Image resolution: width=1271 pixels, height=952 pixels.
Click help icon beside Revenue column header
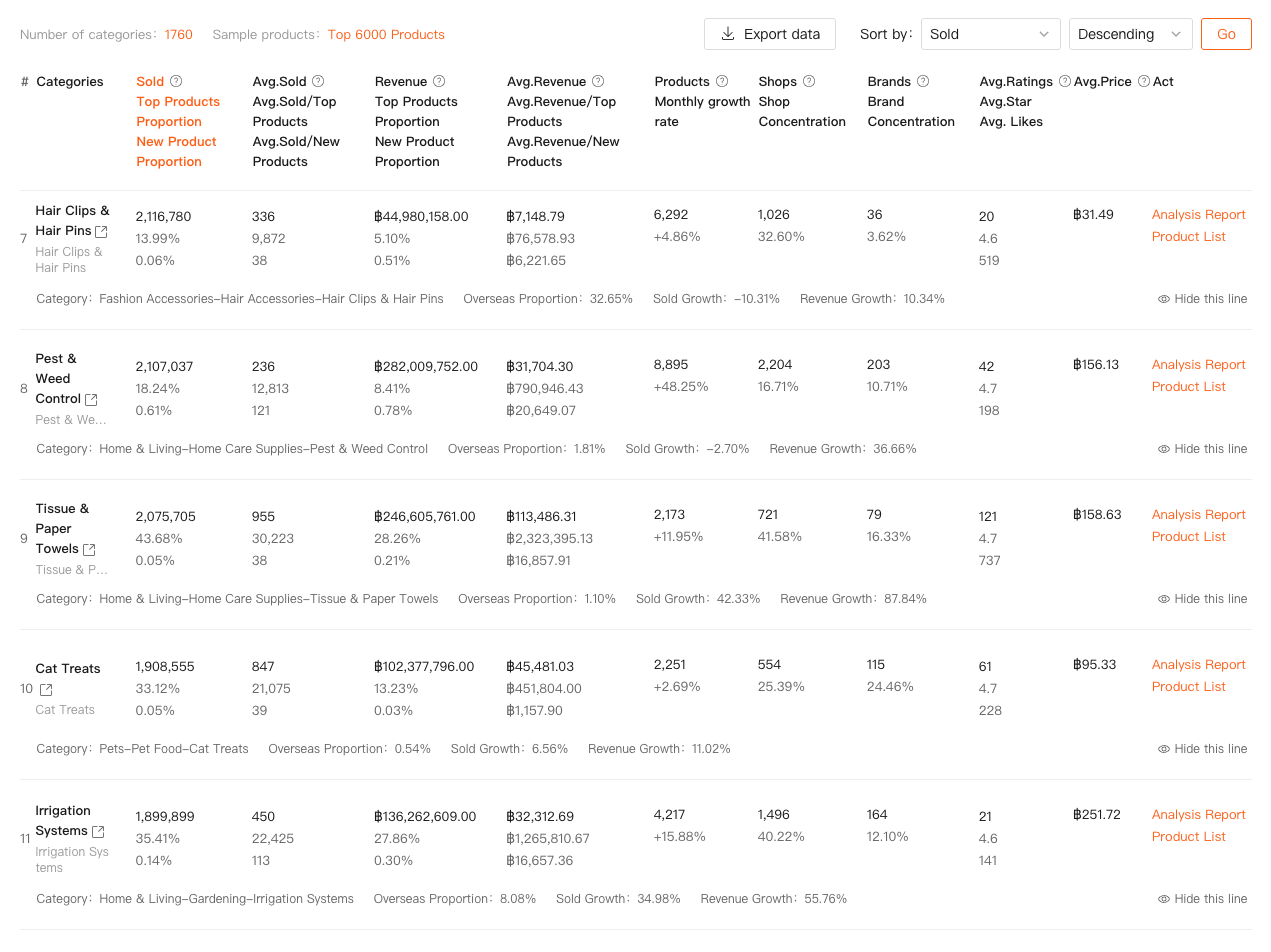point(439,81)
